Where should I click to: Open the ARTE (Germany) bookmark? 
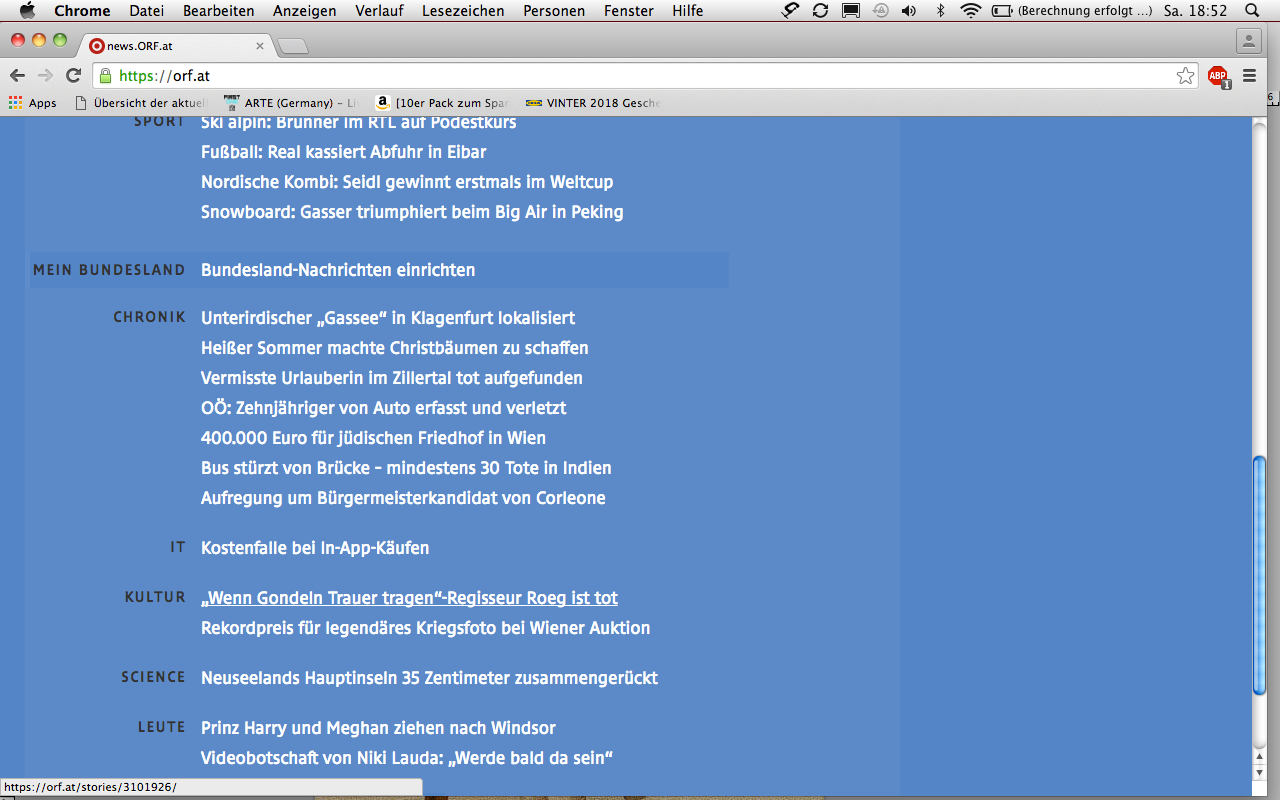[290, 103]
